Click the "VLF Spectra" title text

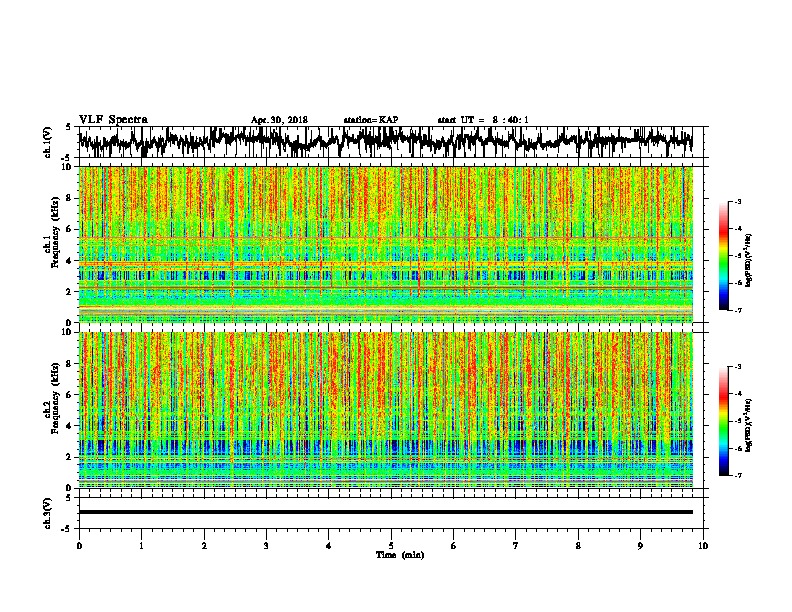[x=114, y=120]
